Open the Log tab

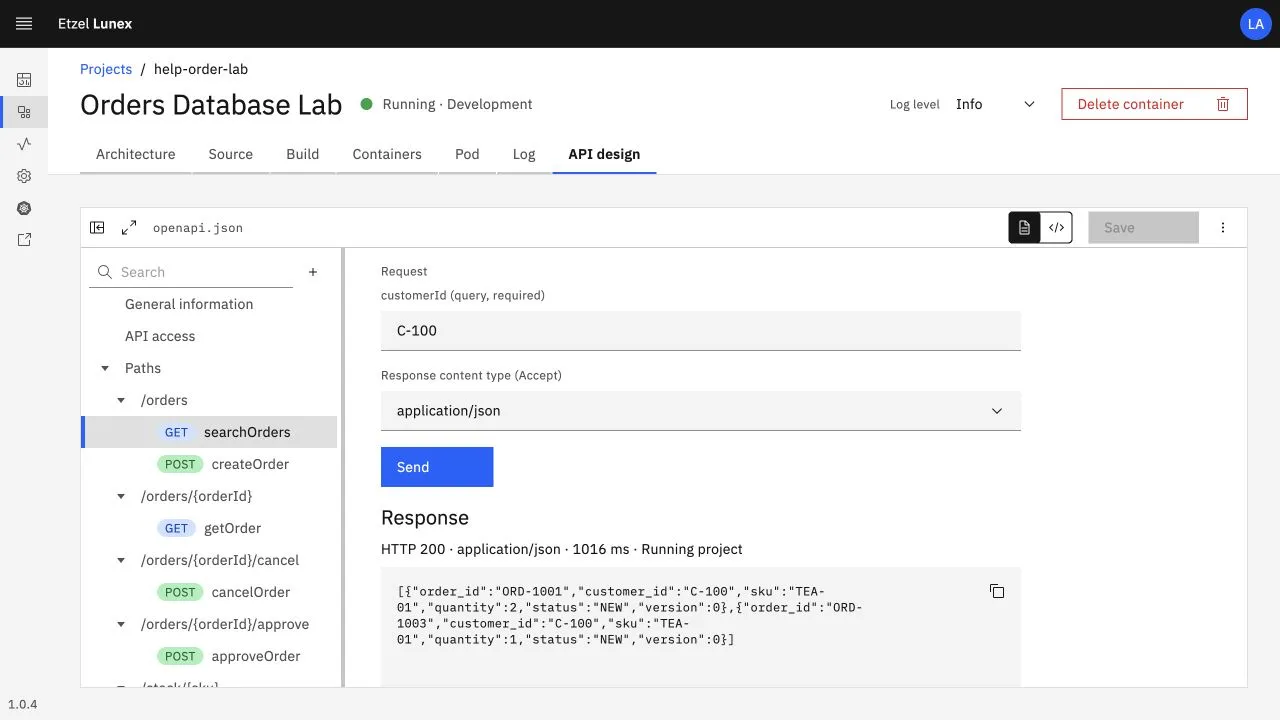coord(524,154)
